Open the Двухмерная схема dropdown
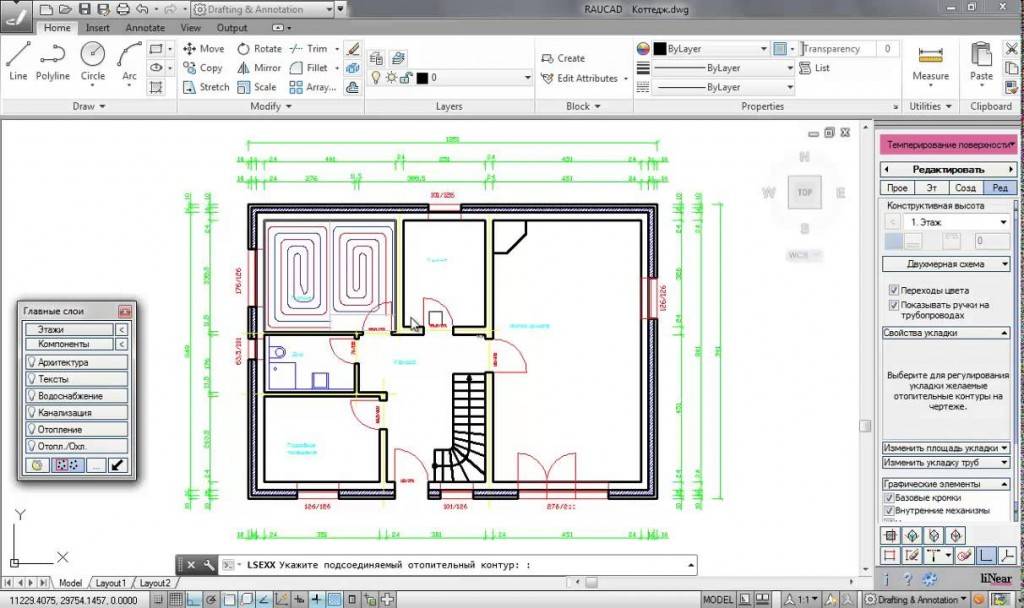Image resolution: width=1024 pixels, height=608 pixels. [946, 264]
